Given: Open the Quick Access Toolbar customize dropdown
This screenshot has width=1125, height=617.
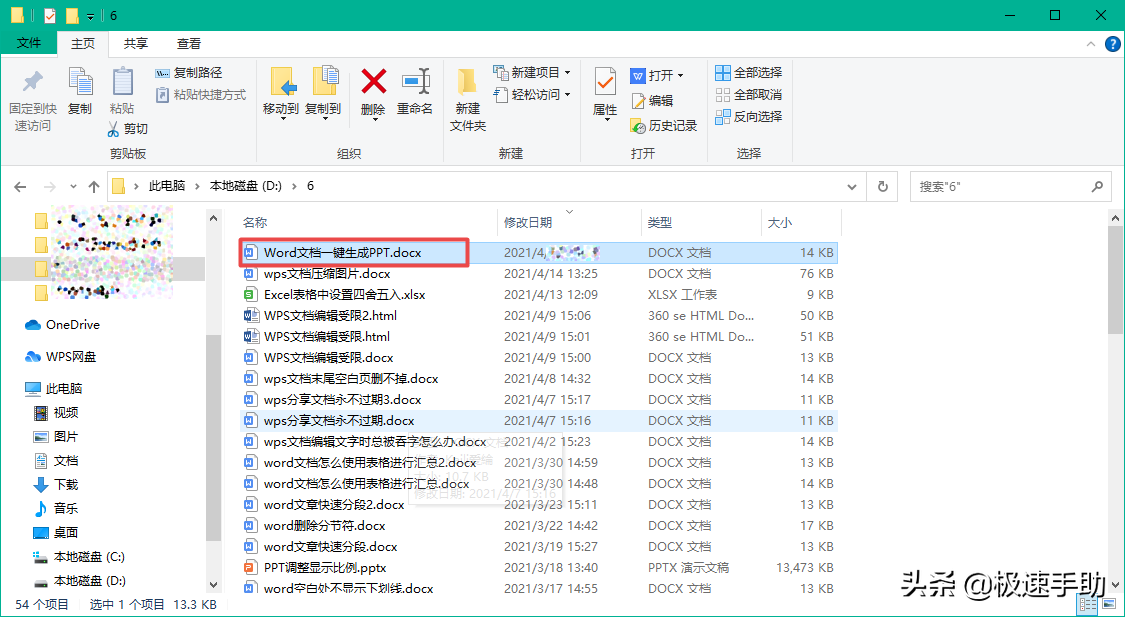Looking at the screenshot, I should [90, 16].
